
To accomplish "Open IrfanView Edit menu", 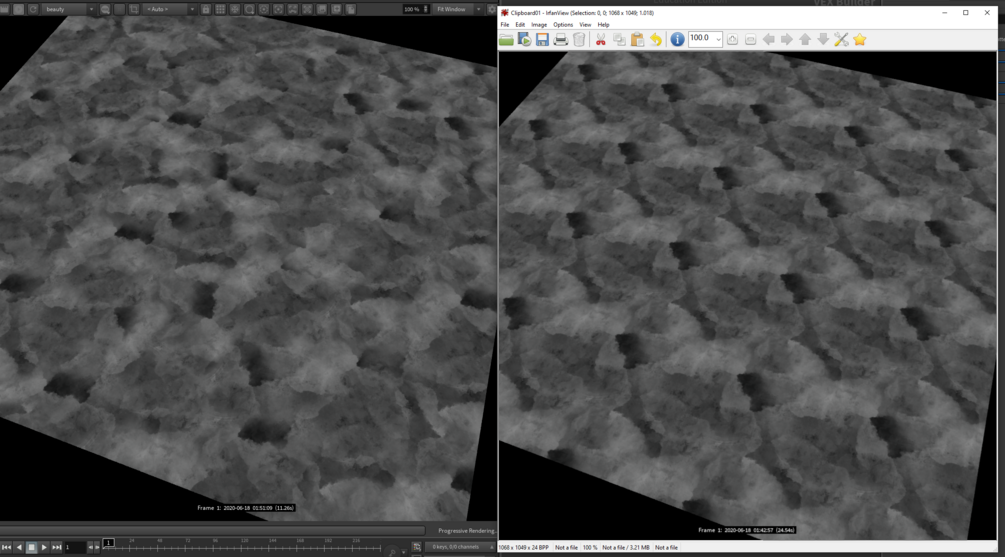I will (520, 25).
